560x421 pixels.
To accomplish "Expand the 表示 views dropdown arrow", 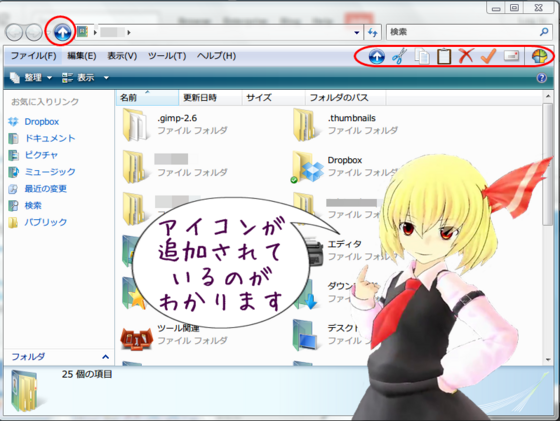I will pos(106,77).
